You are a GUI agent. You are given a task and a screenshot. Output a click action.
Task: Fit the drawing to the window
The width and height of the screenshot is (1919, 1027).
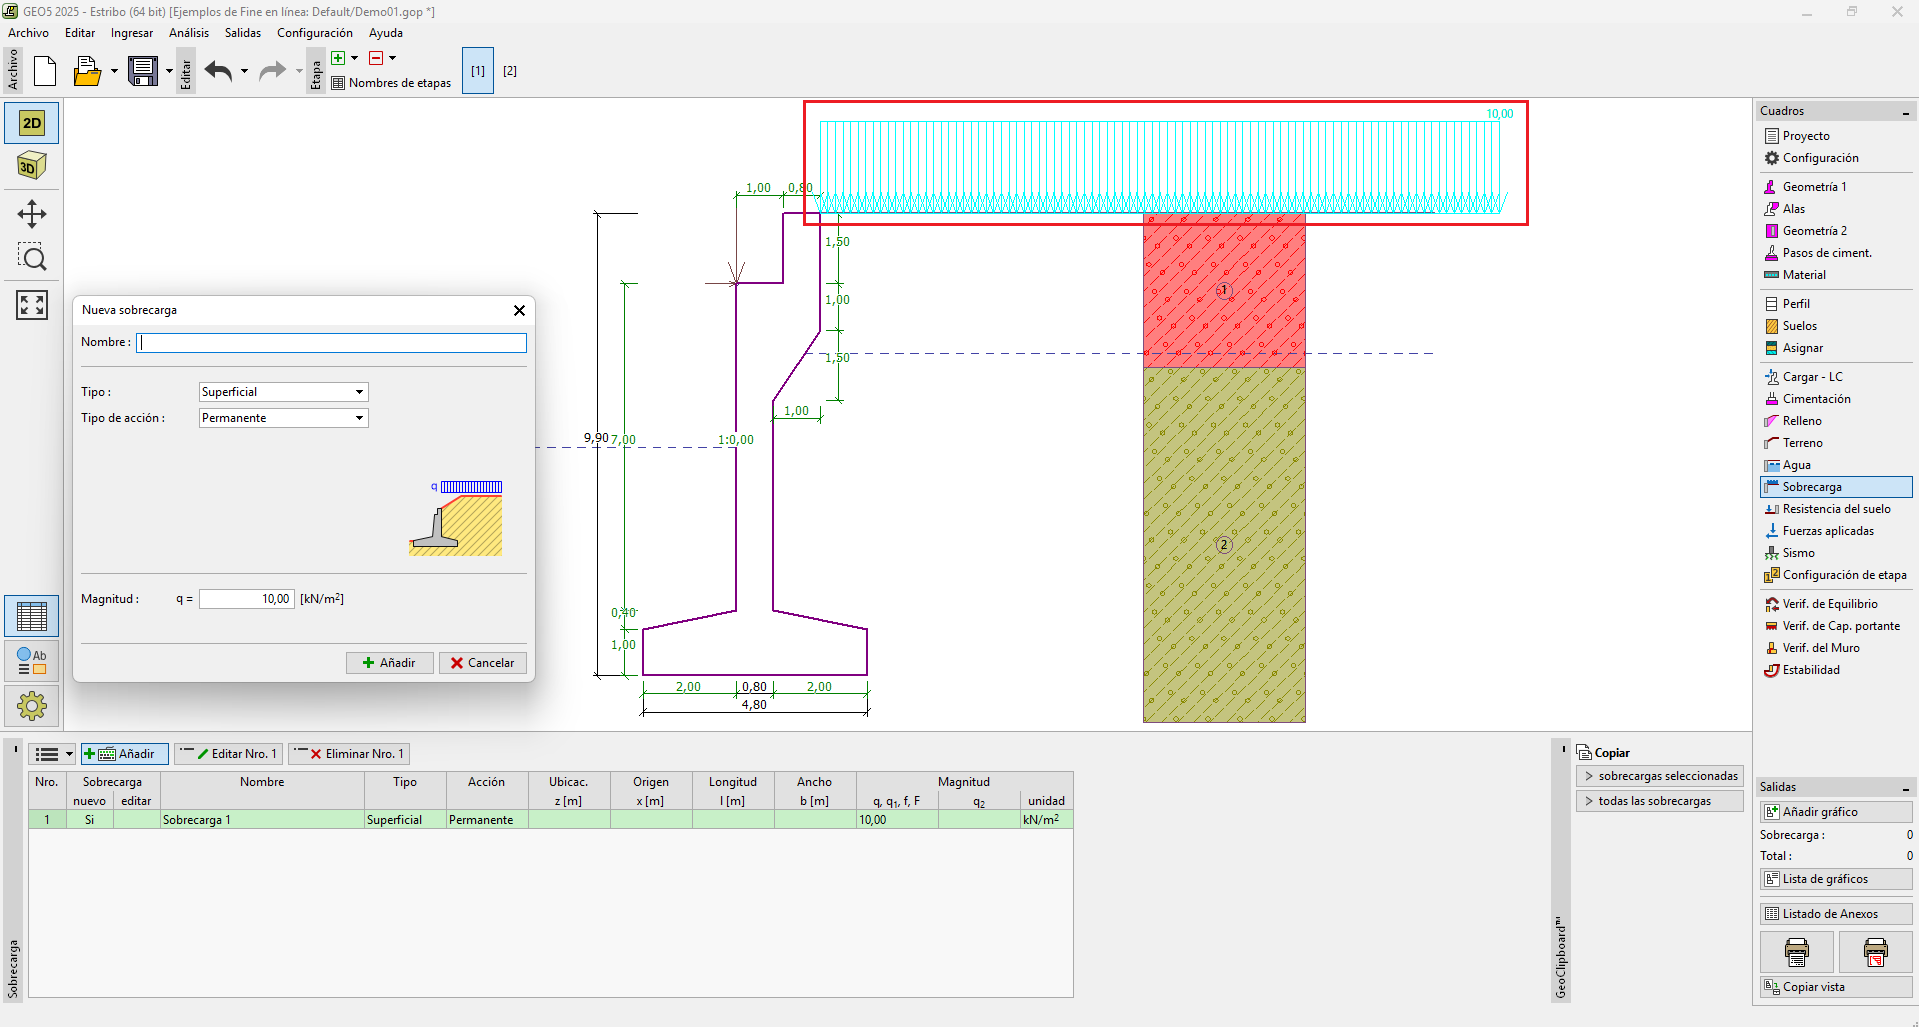point(32,305)
